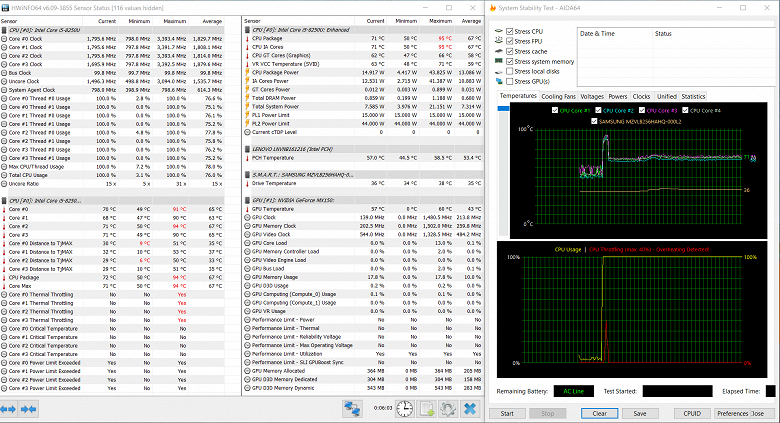780x423 pixels.
Task: Toggle CPU Core #3 graph checkbox
Action: (x=642, y=110)
